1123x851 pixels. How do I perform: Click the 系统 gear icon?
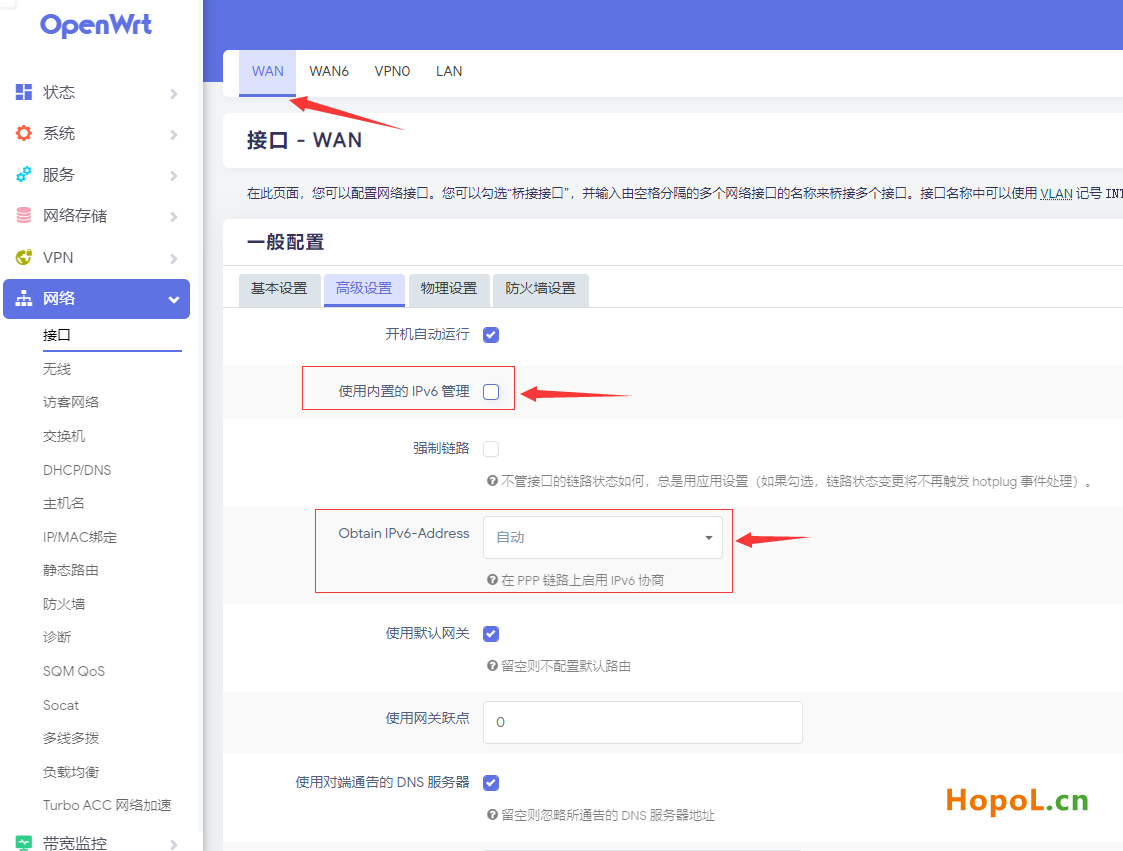pyautogui.click(x=24, y=133)
